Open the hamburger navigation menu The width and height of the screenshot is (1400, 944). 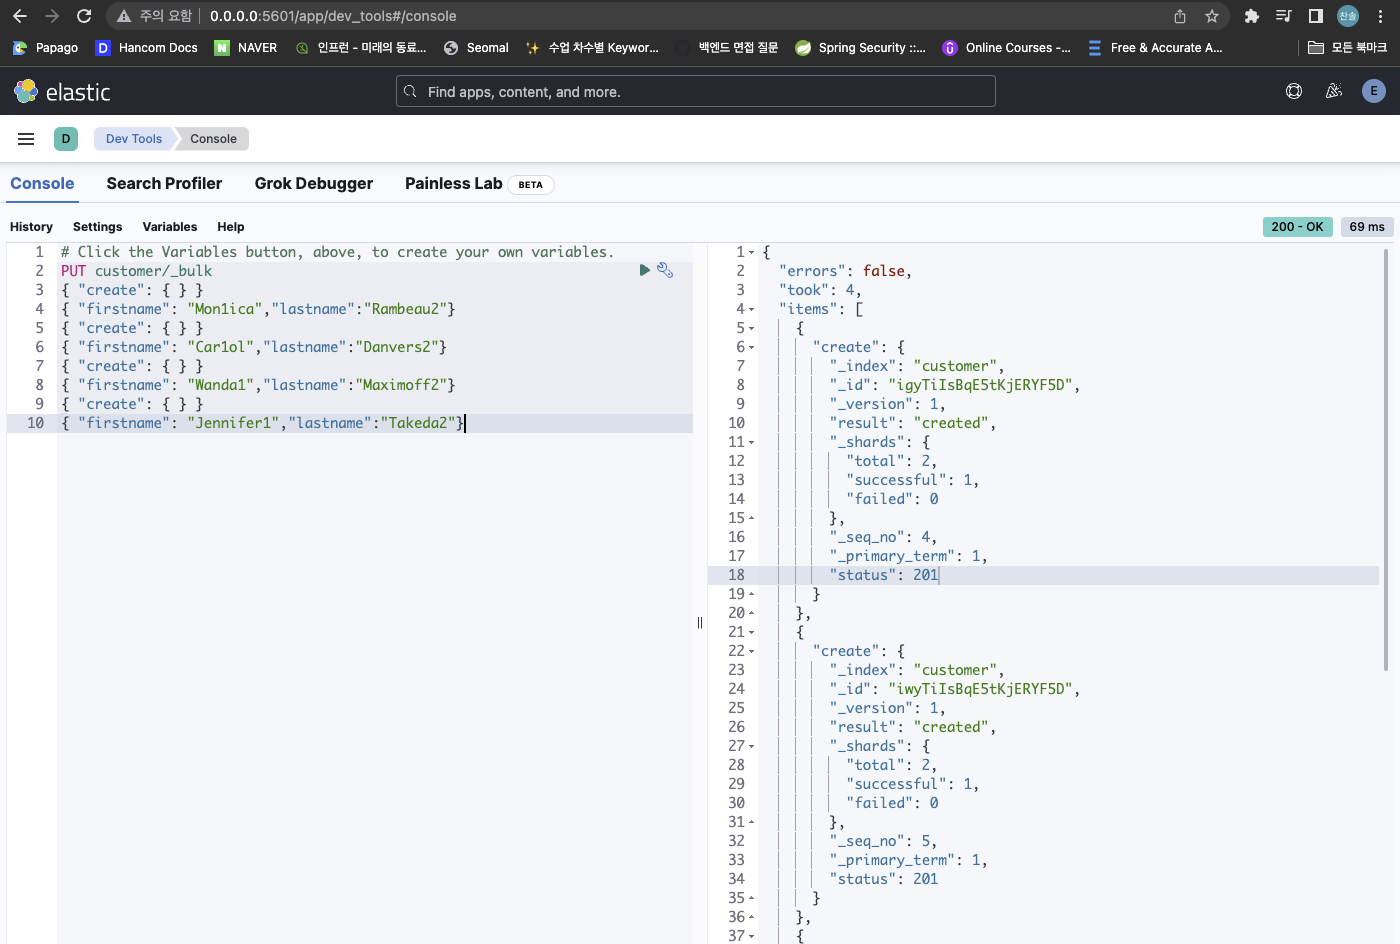pos(26,139)
